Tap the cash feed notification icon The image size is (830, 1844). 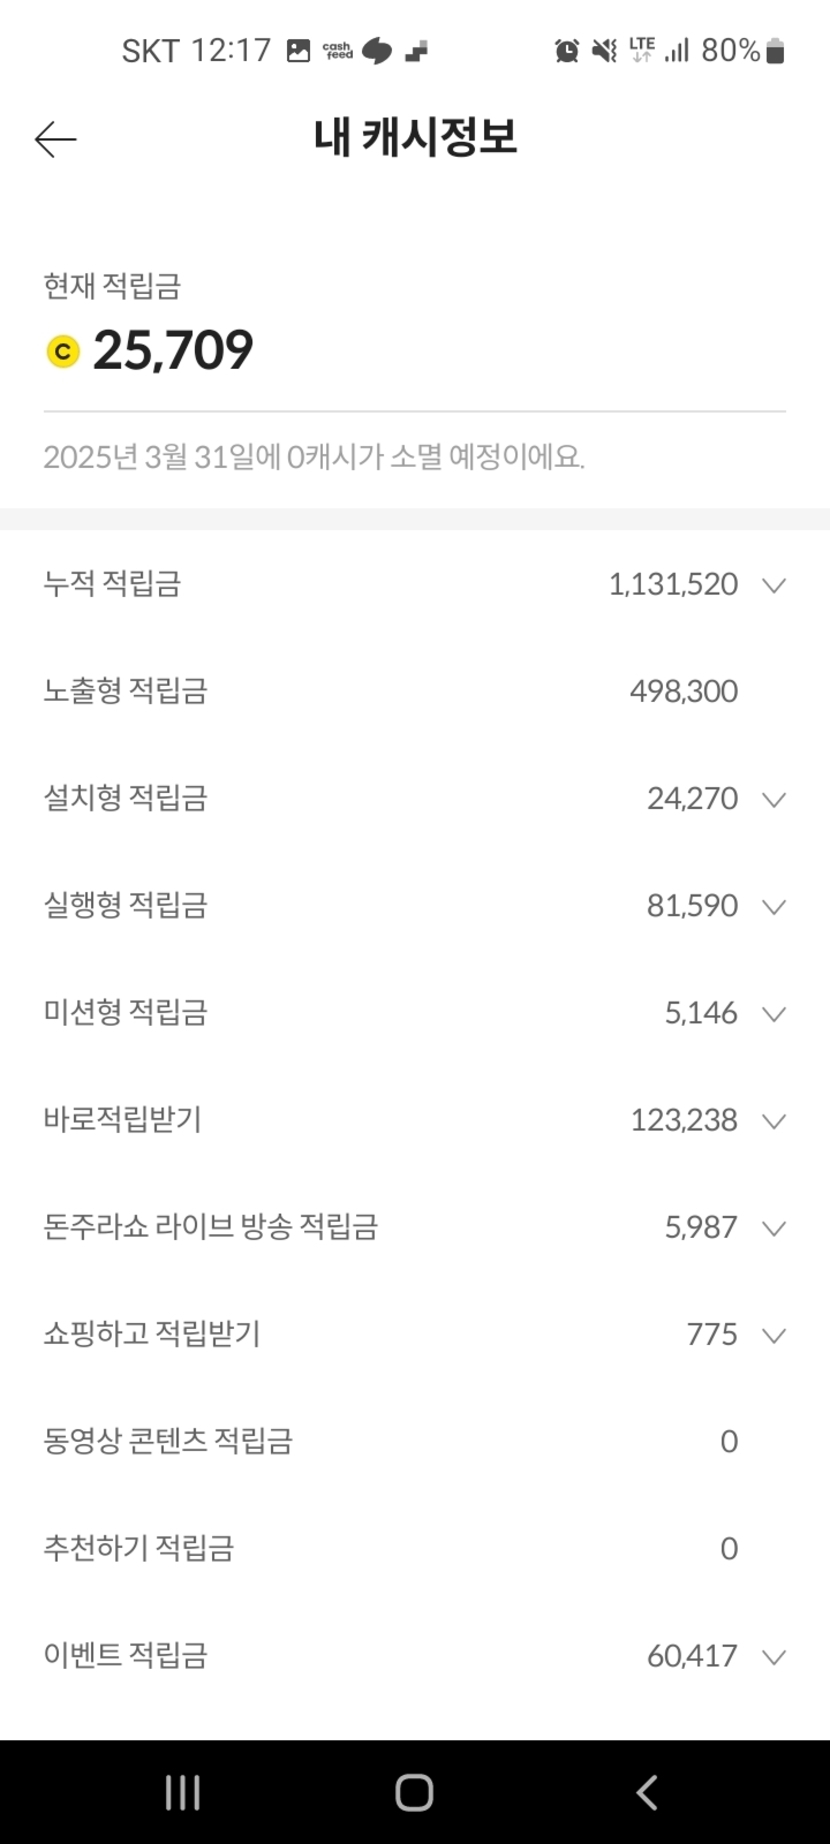[x=337, y=50]
